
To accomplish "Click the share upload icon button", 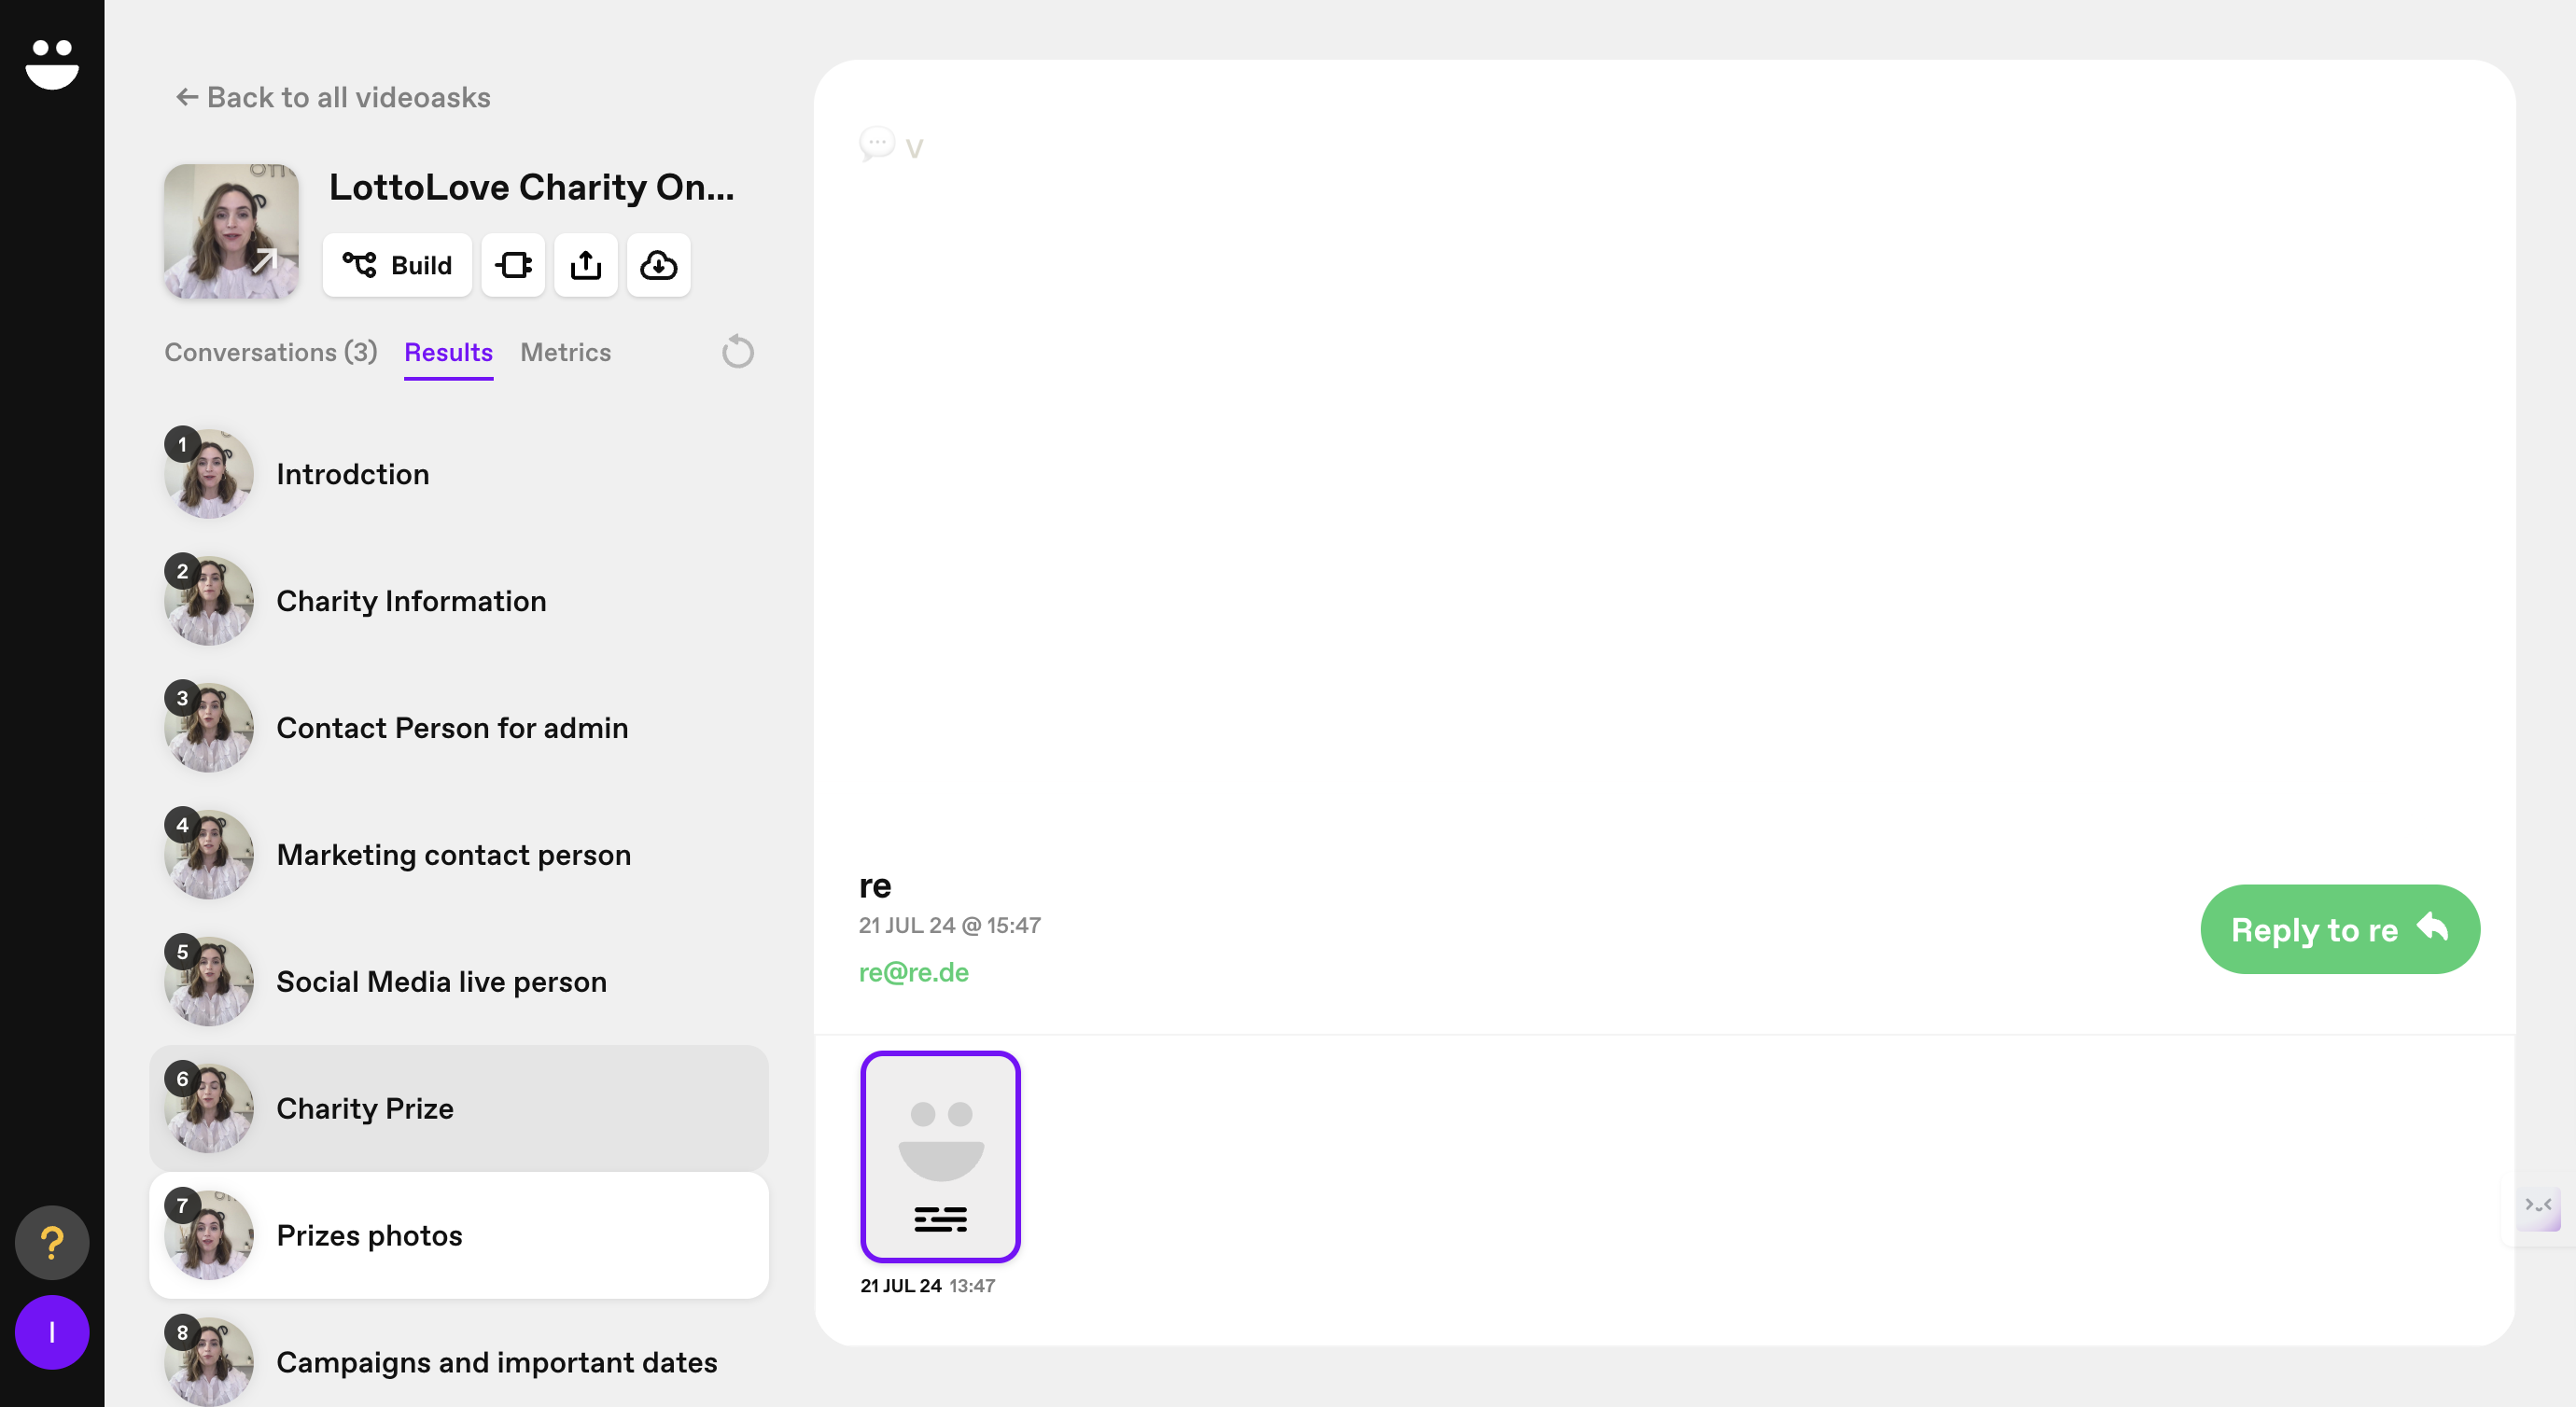I will tap(586, 265).
